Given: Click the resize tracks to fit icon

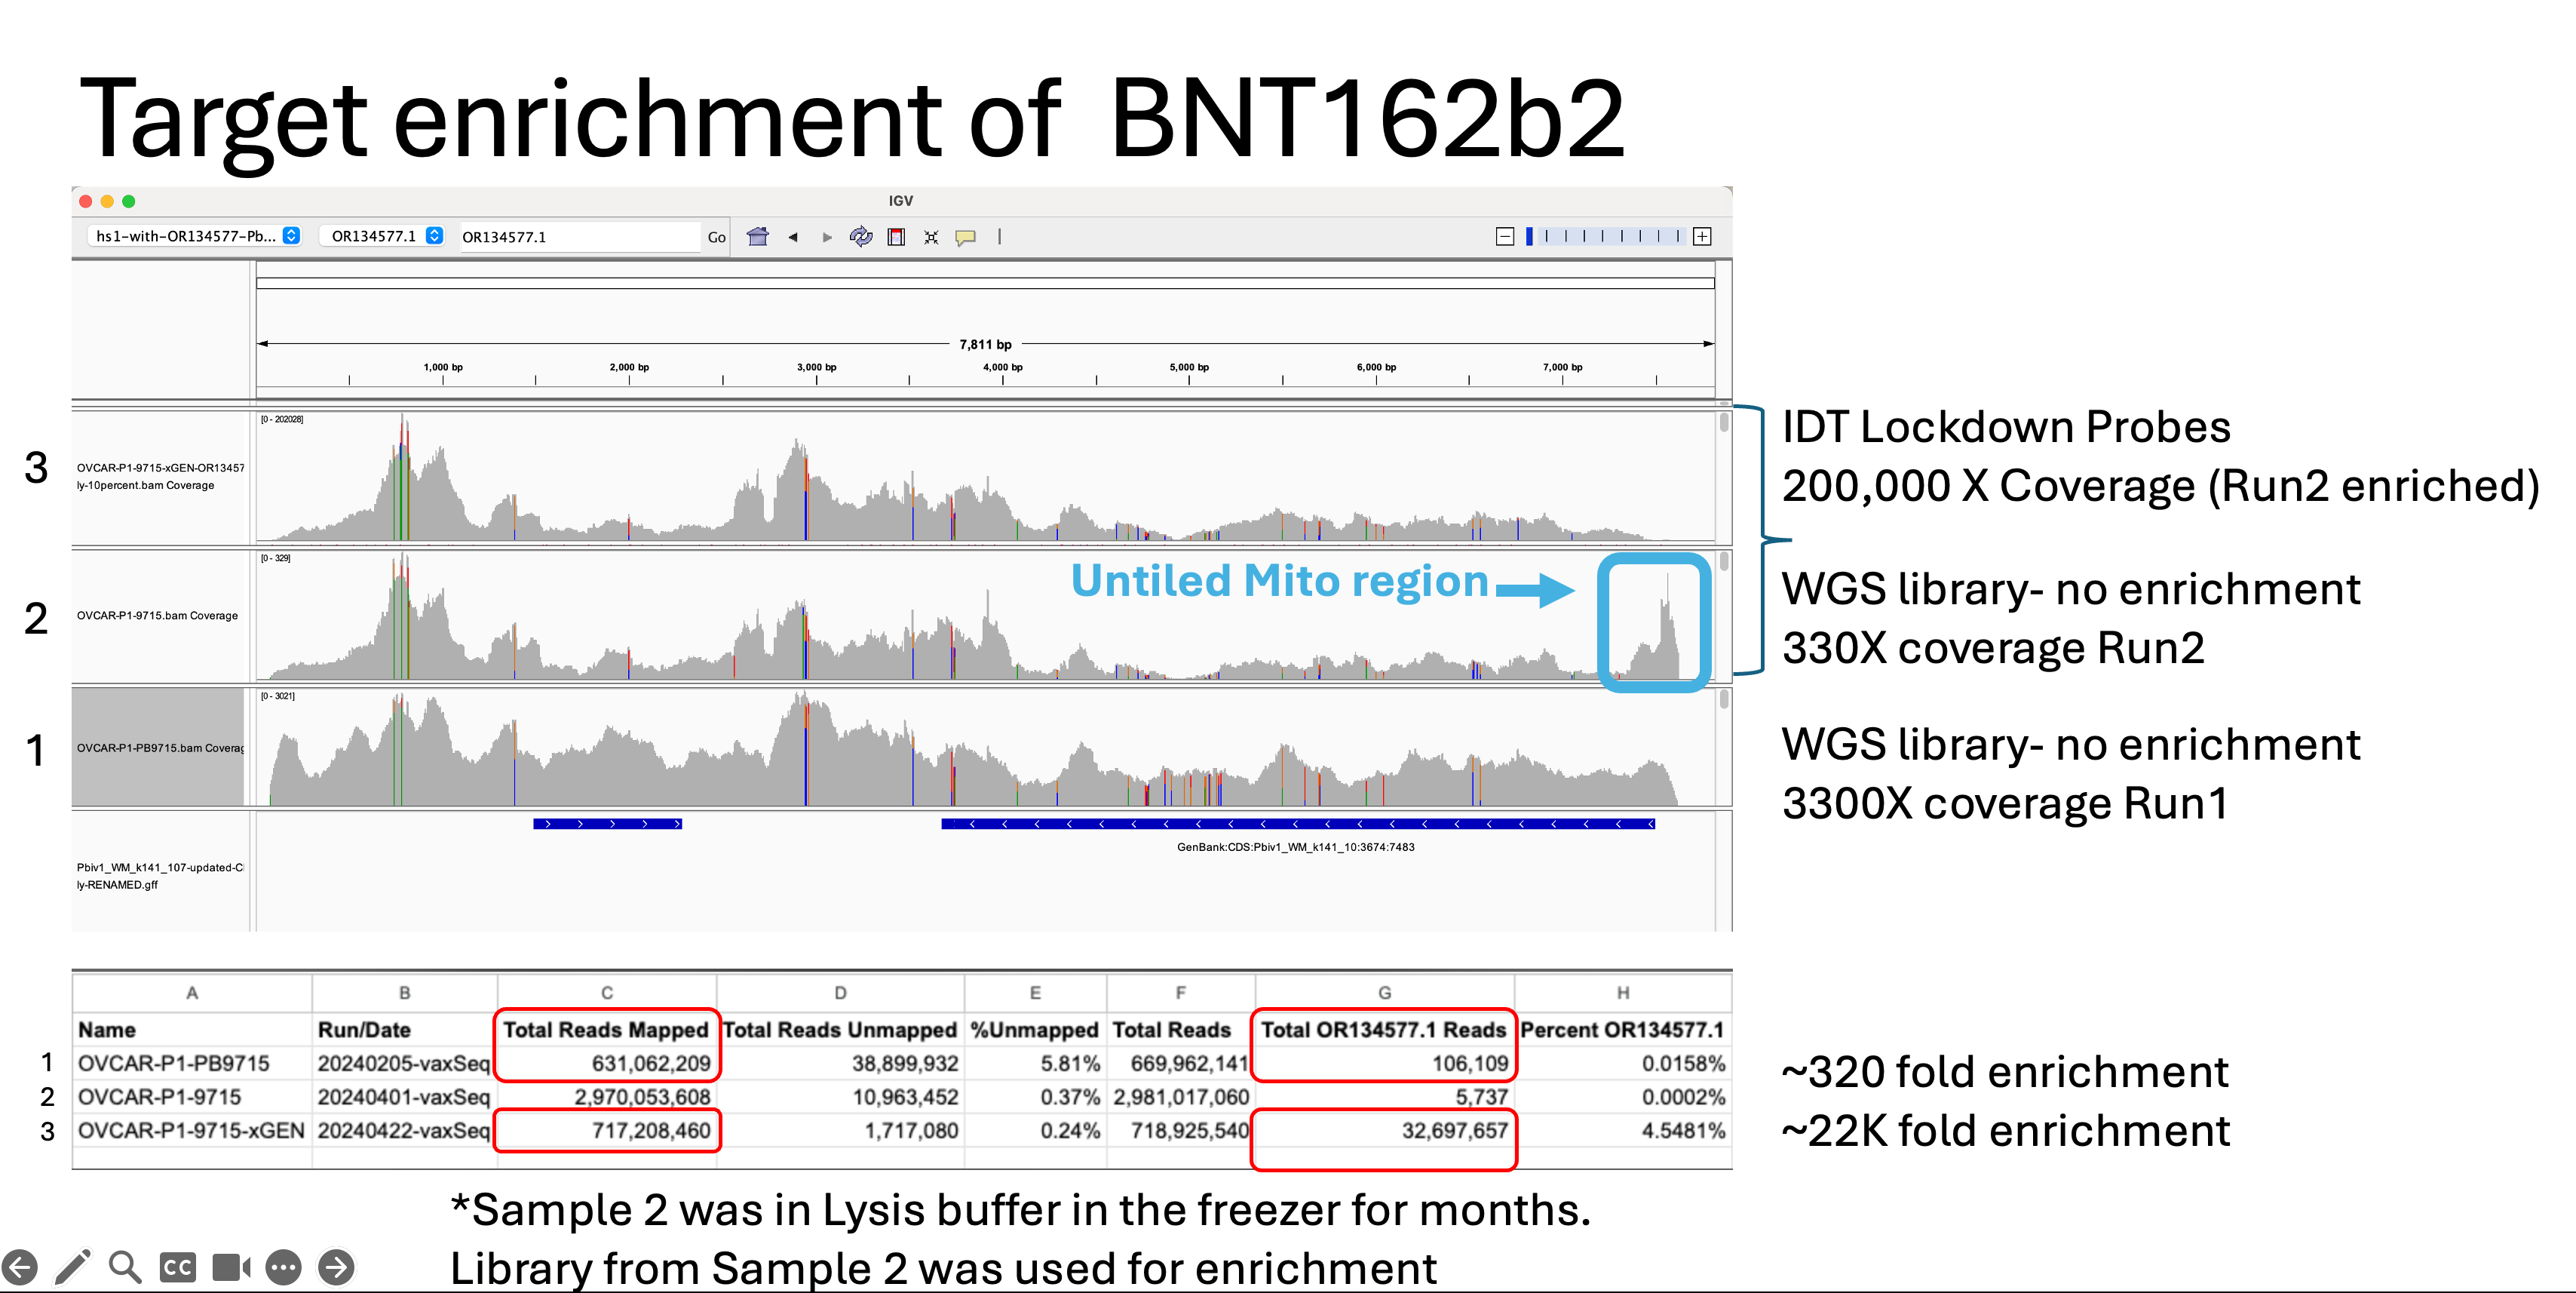Looking at the screenshot, I should pyautogui.click(x=931, y=237).
